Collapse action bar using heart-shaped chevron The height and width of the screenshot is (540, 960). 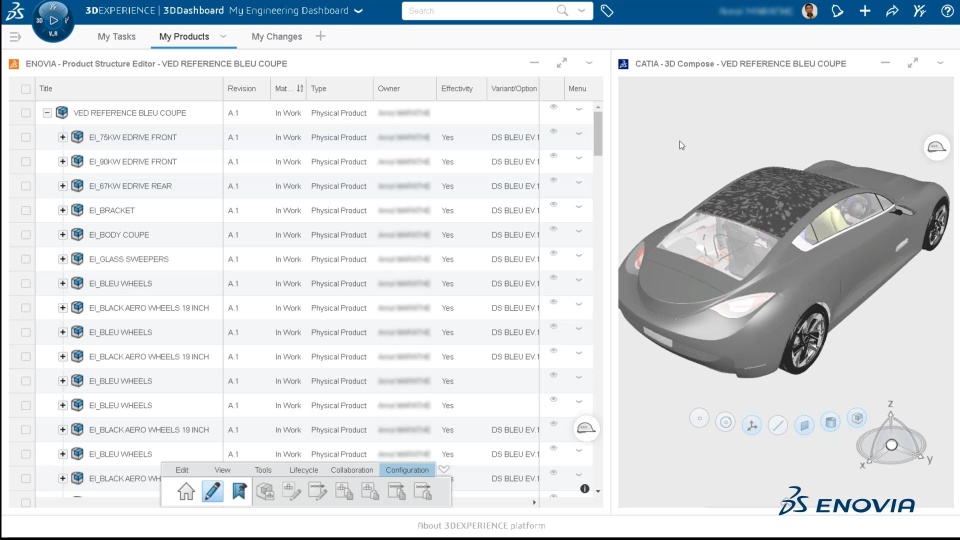tap(444, 470)
